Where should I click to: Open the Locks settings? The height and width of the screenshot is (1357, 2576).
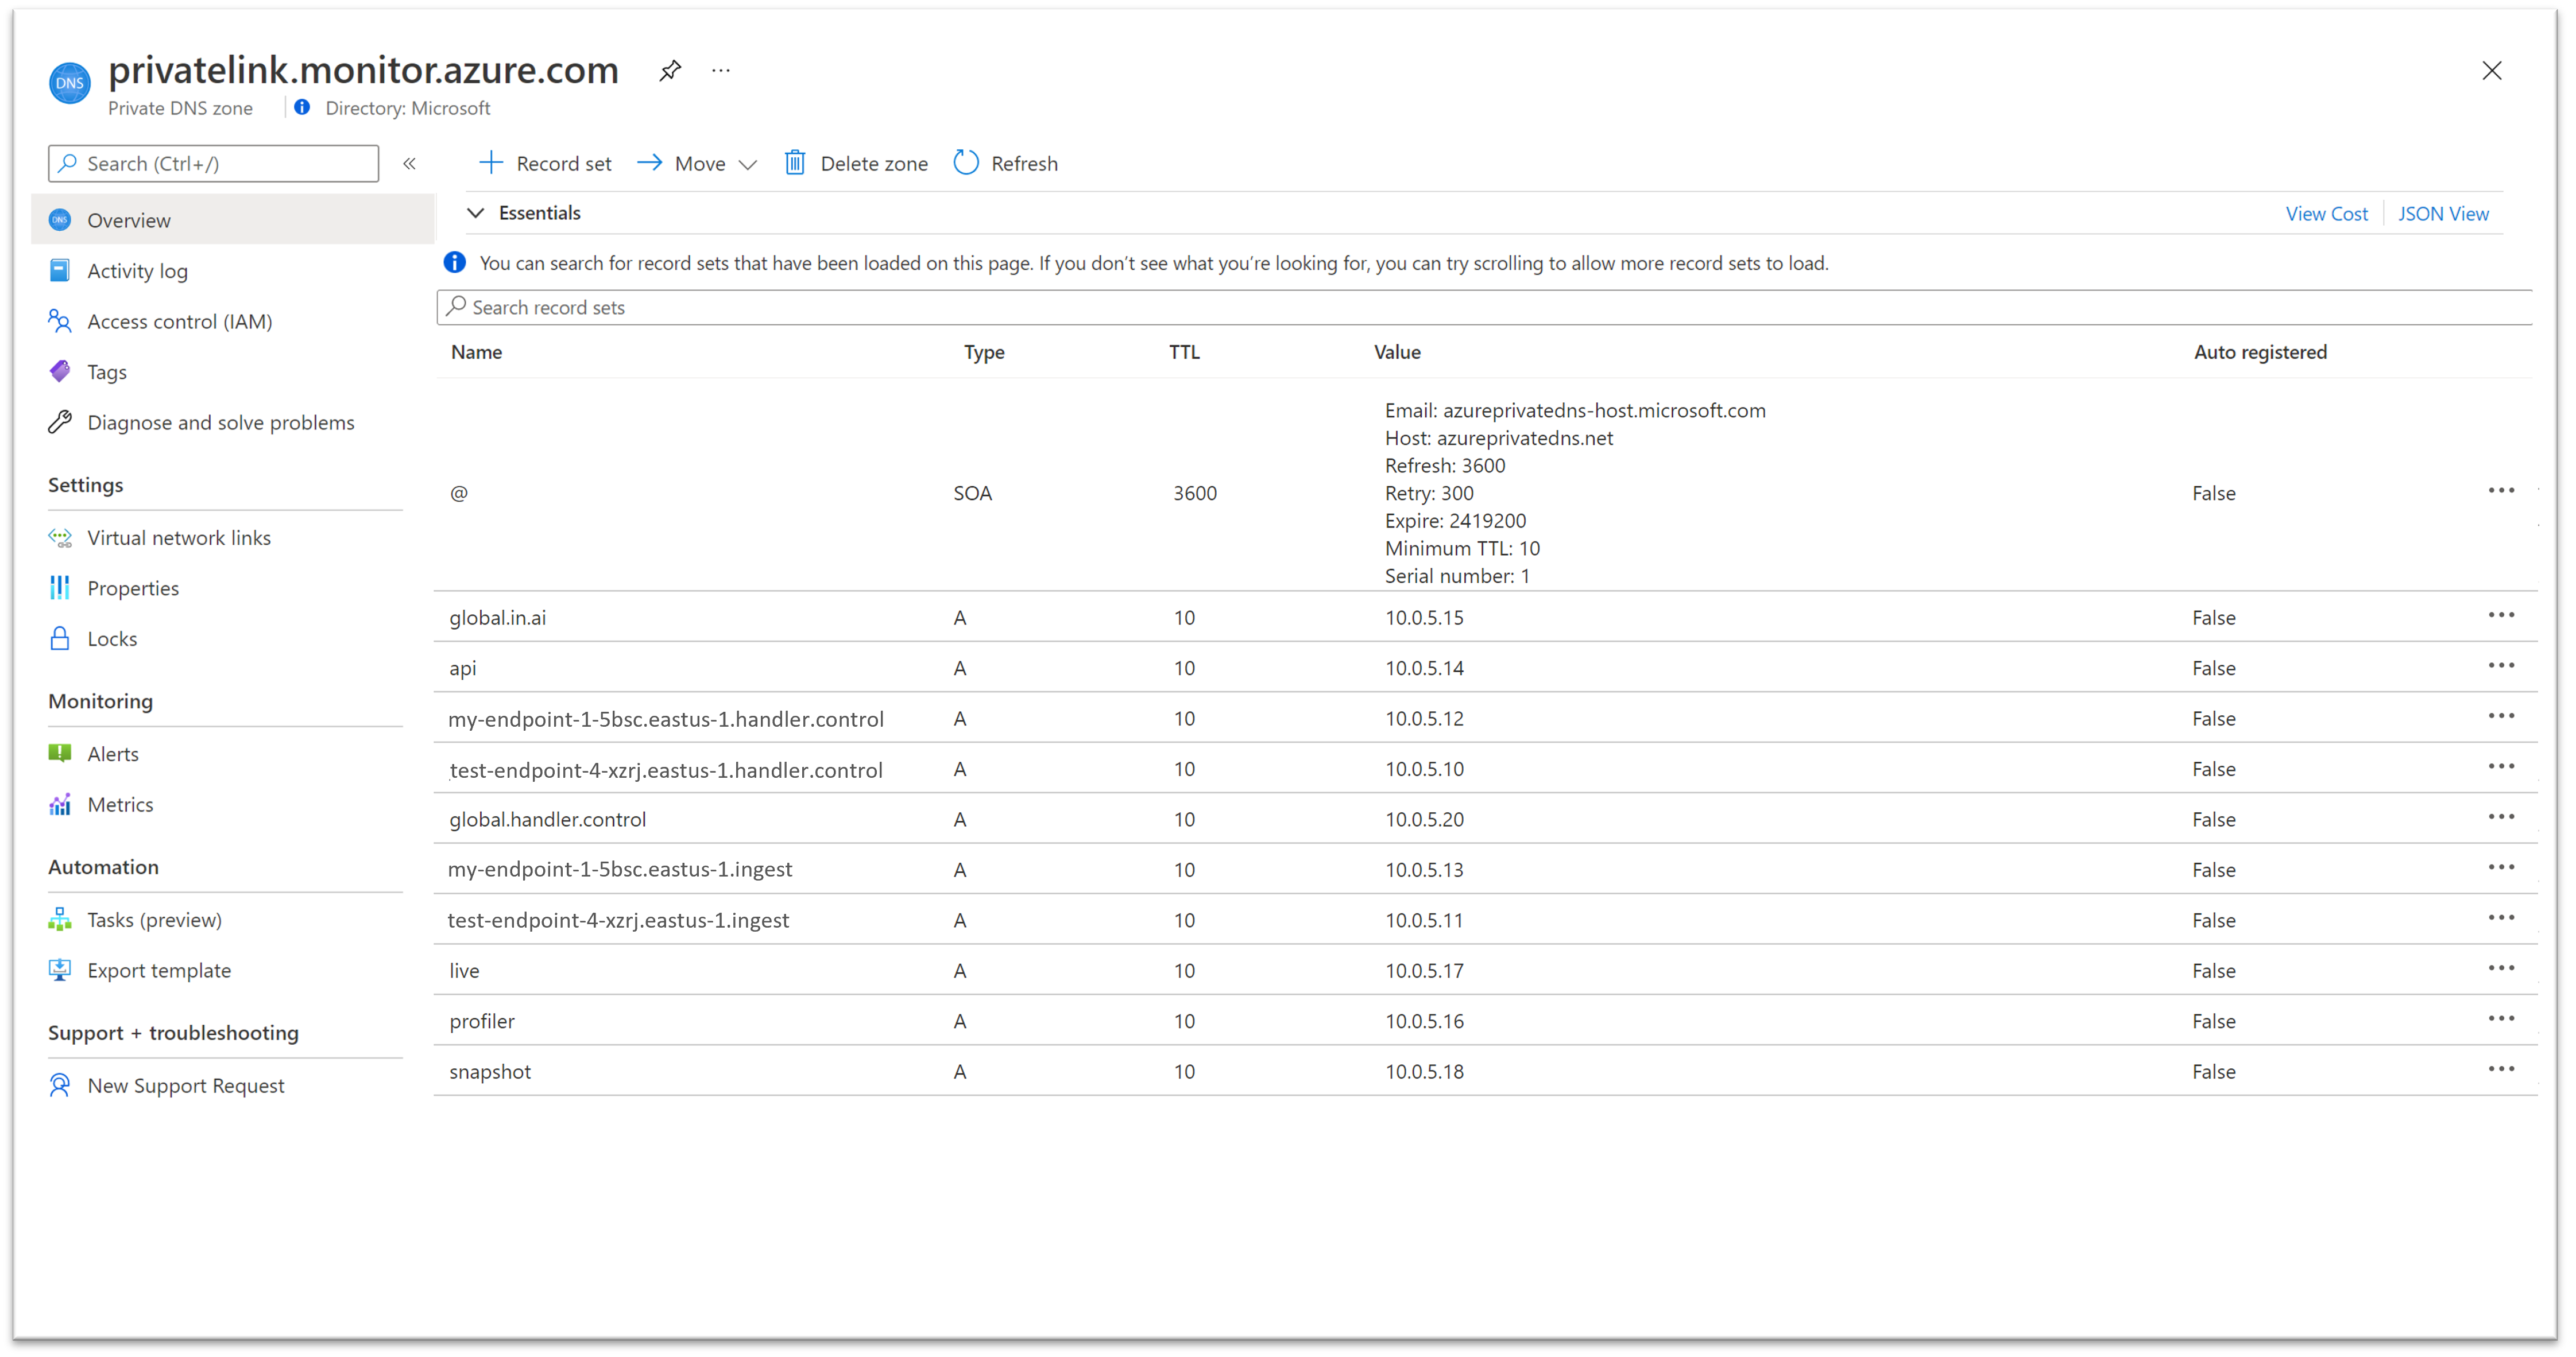[112, 638]
